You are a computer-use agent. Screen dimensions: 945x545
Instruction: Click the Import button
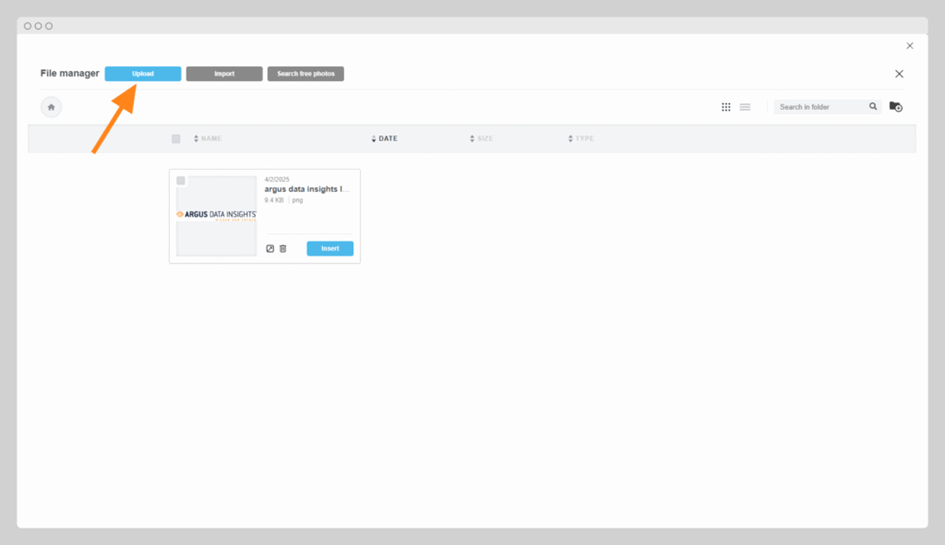pos(224,74)
